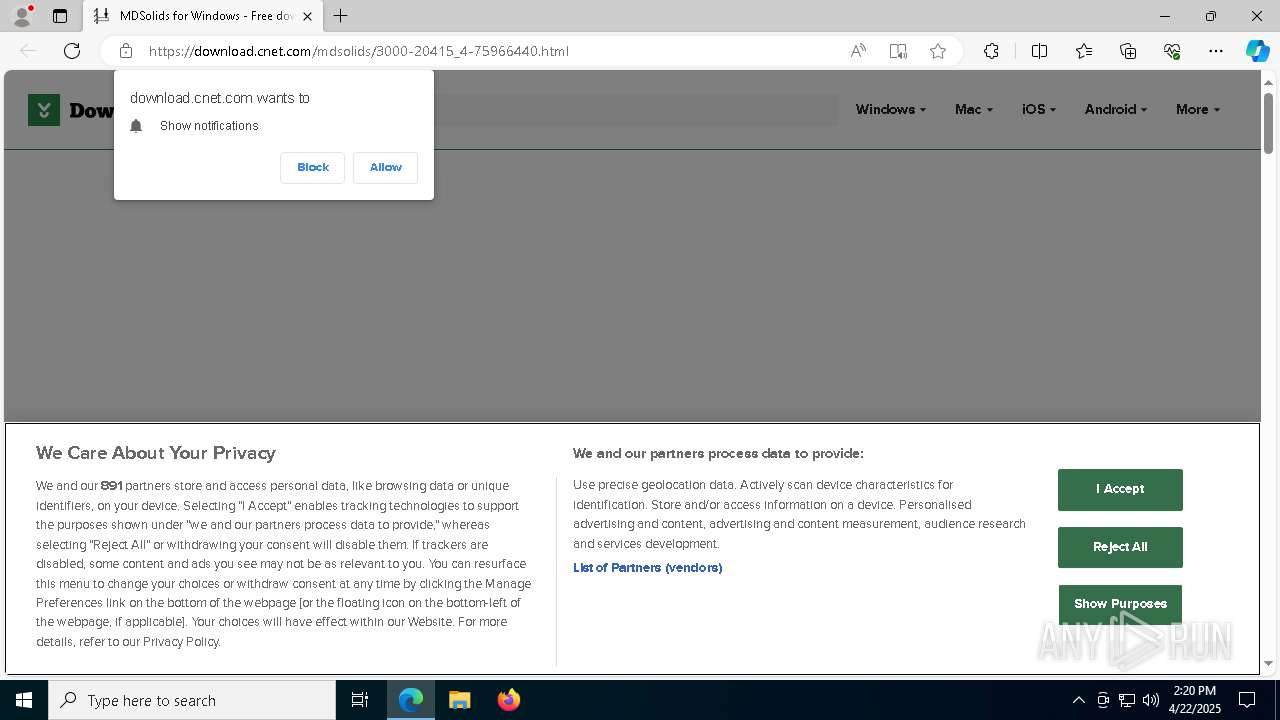Screen dimensions: 1280x720
Task: Open the tab actions menu icon
Action: click(x=60, y=16)
